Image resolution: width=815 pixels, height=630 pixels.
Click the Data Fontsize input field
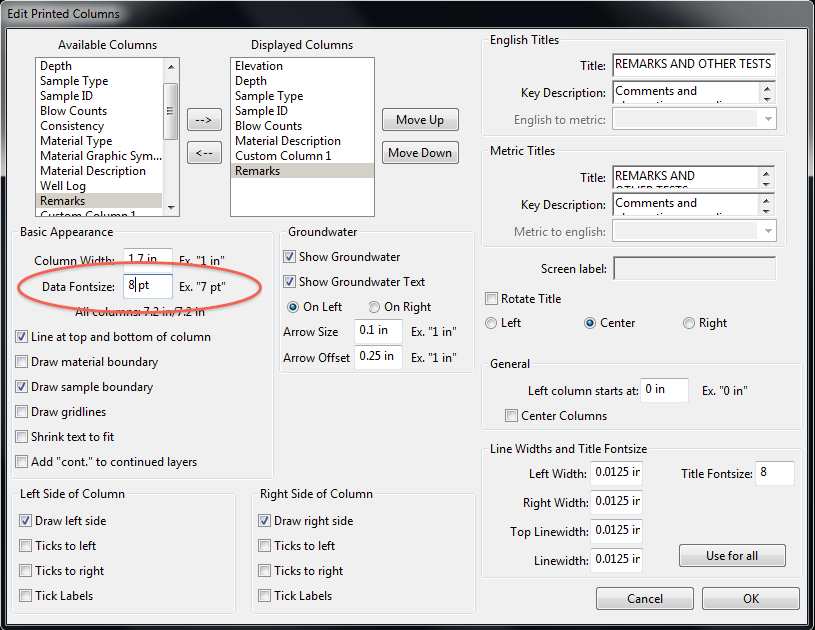(148, 286)
